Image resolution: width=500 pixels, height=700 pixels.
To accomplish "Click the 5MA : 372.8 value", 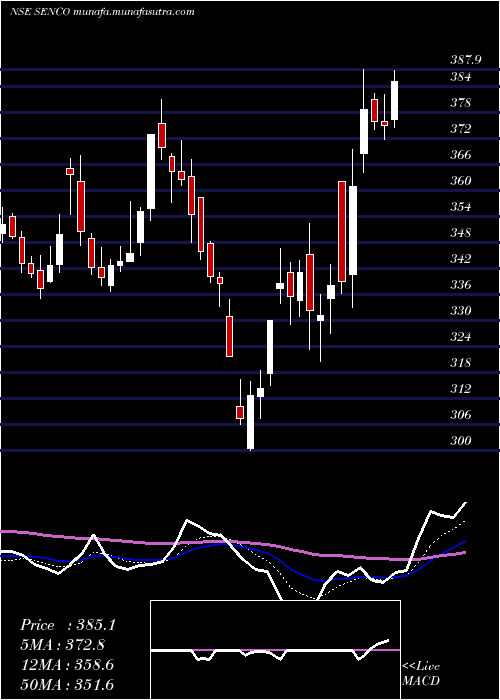I will point(62,645).
